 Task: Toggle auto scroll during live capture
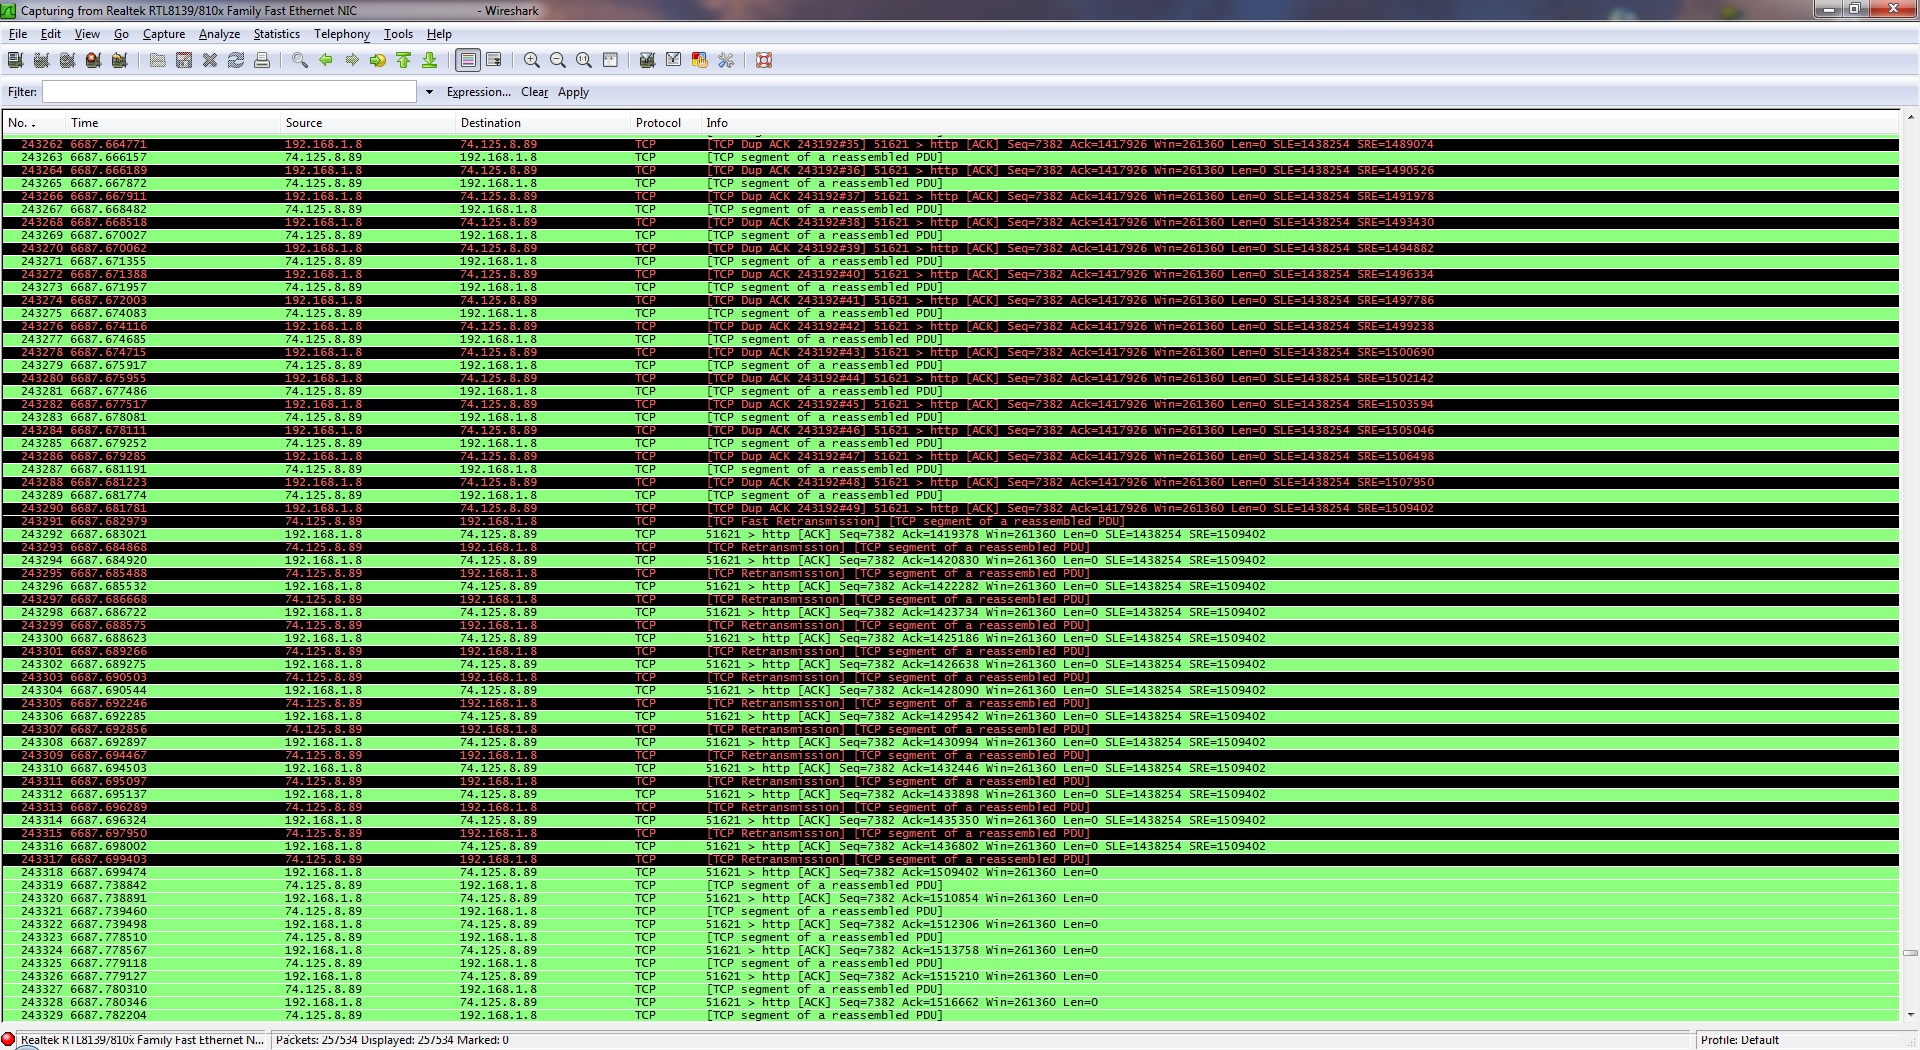coord(494,61)
